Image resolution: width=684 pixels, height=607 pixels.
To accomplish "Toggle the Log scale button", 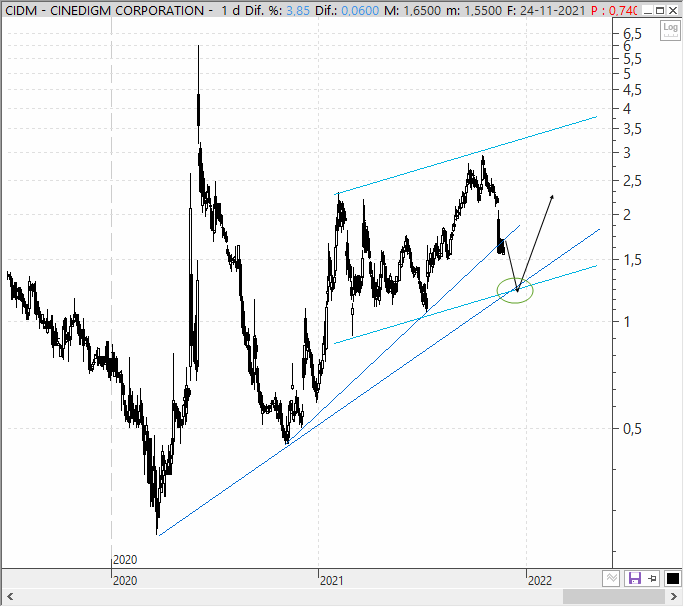I will coord(670,30).
